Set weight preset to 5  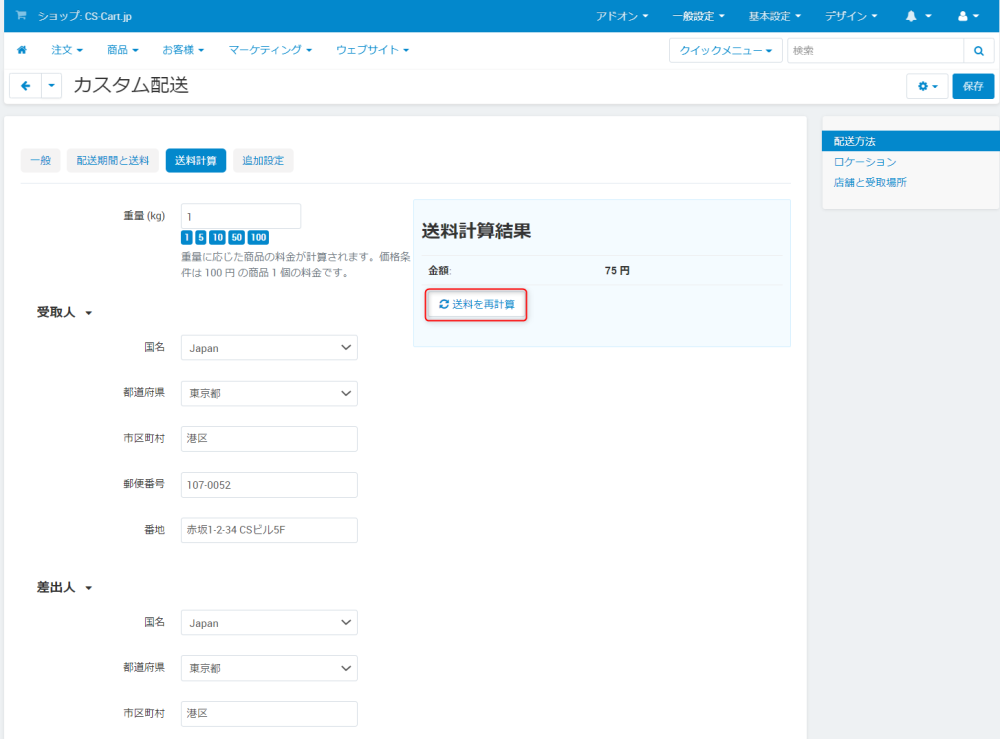tap(201, 237)
